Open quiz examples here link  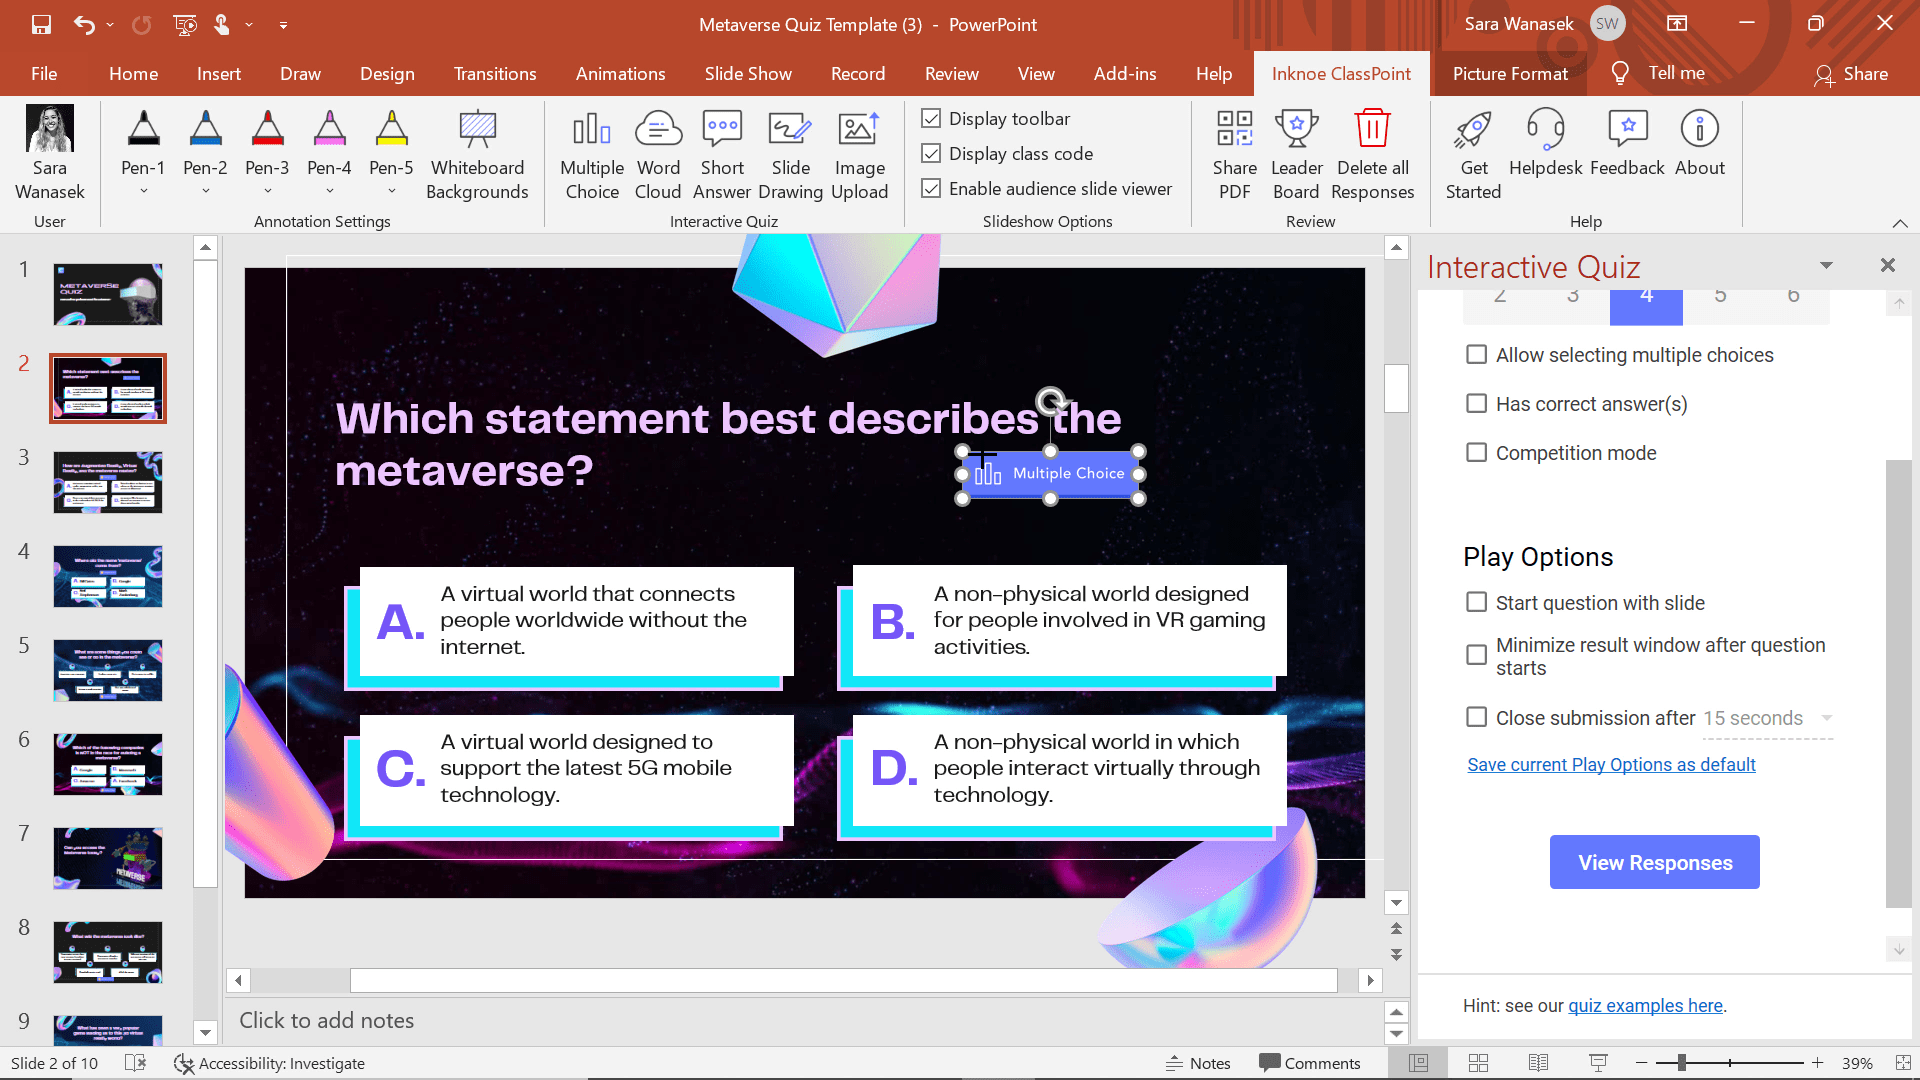point(1644,1005)
